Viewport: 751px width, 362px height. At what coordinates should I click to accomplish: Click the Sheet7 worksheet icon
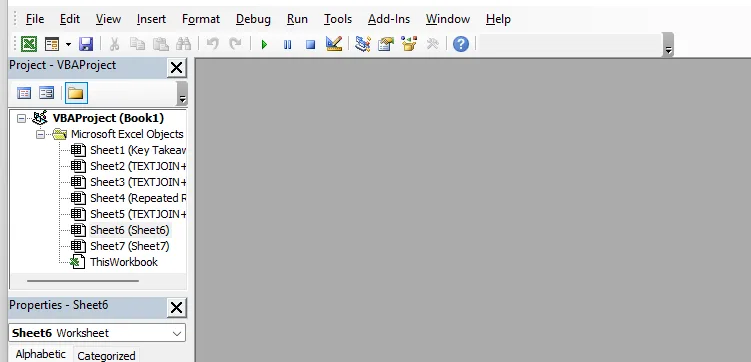(78, 246)
